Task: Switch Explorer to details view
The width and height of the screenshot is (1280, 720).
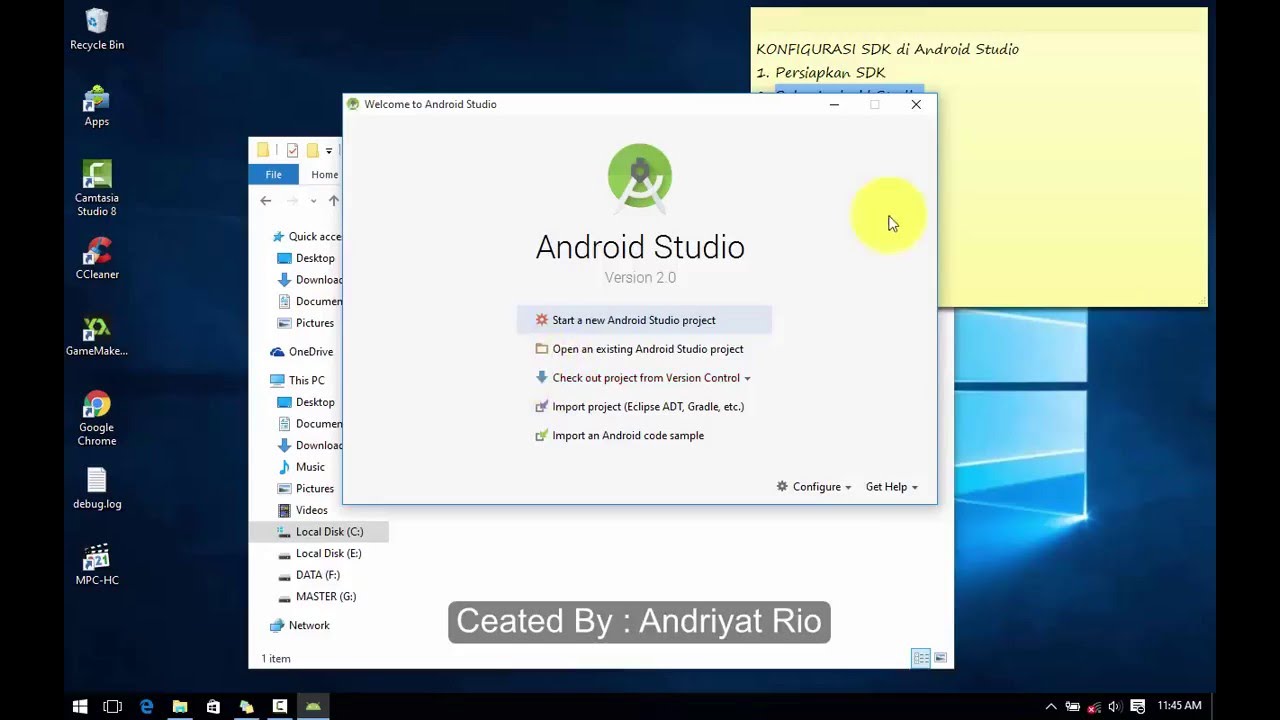Action: coord(921,658)
